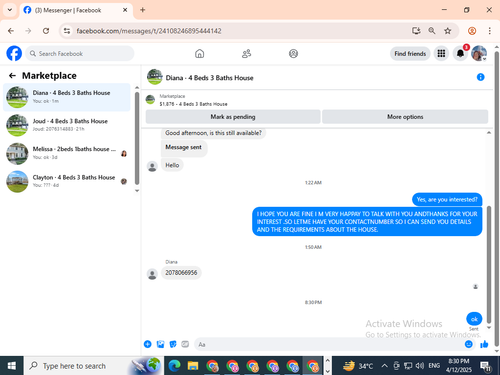
Task: Open Diana's chat header name
Action: coord(209,78)
